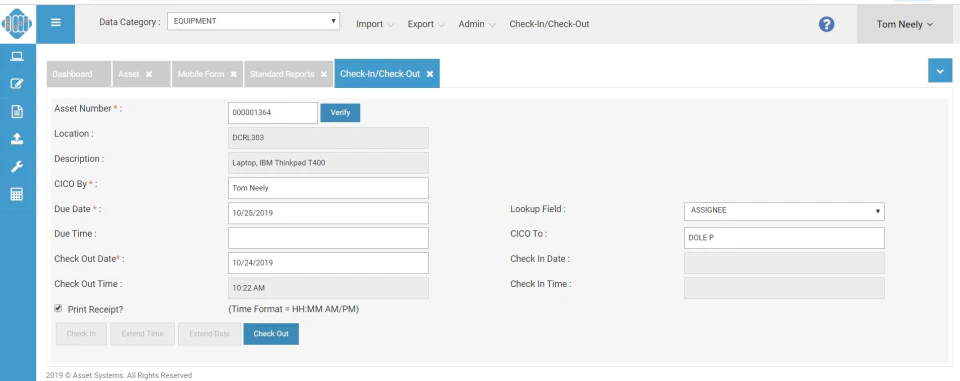Click the Check Out button

271,334
